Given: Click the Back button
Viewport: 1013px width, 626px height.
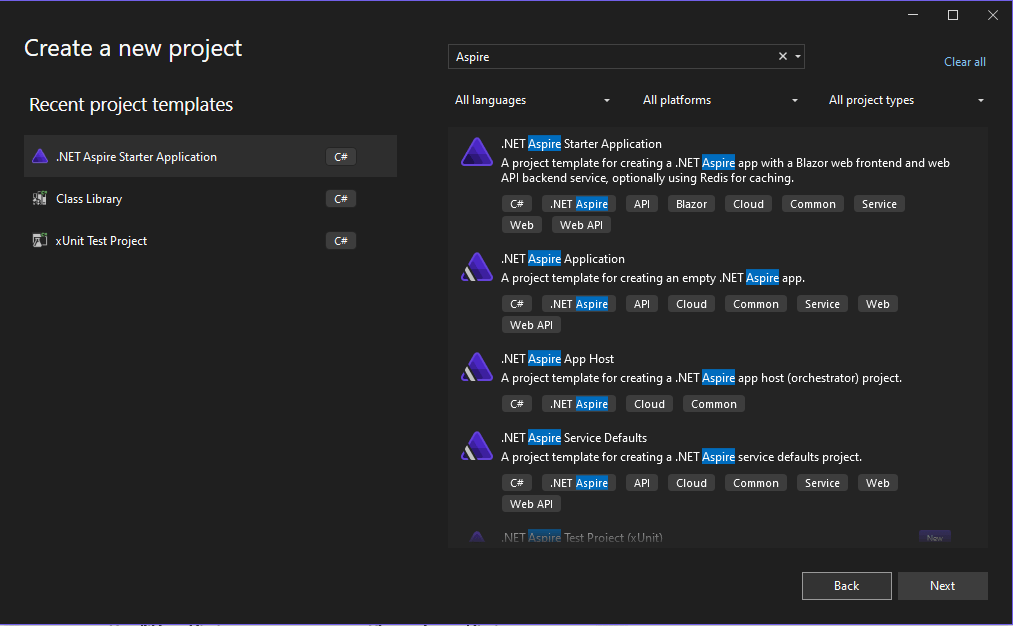Looking at the screenshot, I should (x=846, y=586).
